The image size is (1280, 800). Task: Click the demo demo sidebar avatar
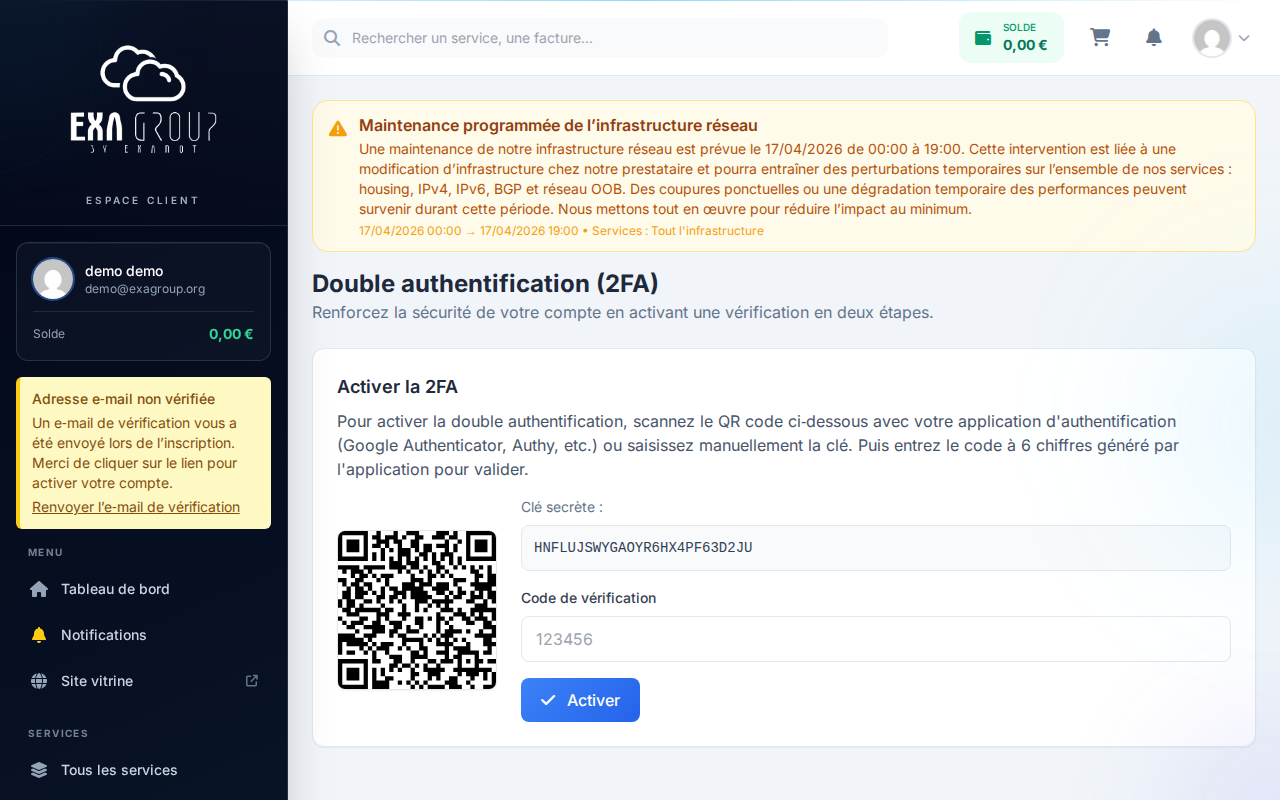[x=53, y=279]
